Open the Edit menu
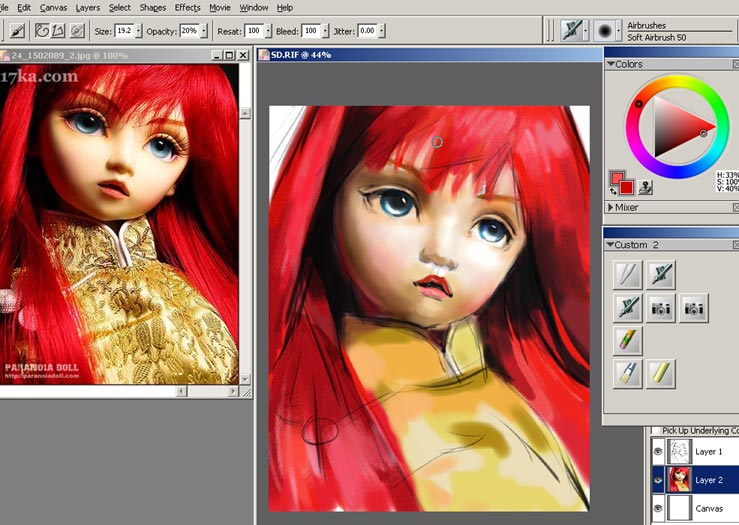This screenshot has height=525, width=739. [24, 8]
